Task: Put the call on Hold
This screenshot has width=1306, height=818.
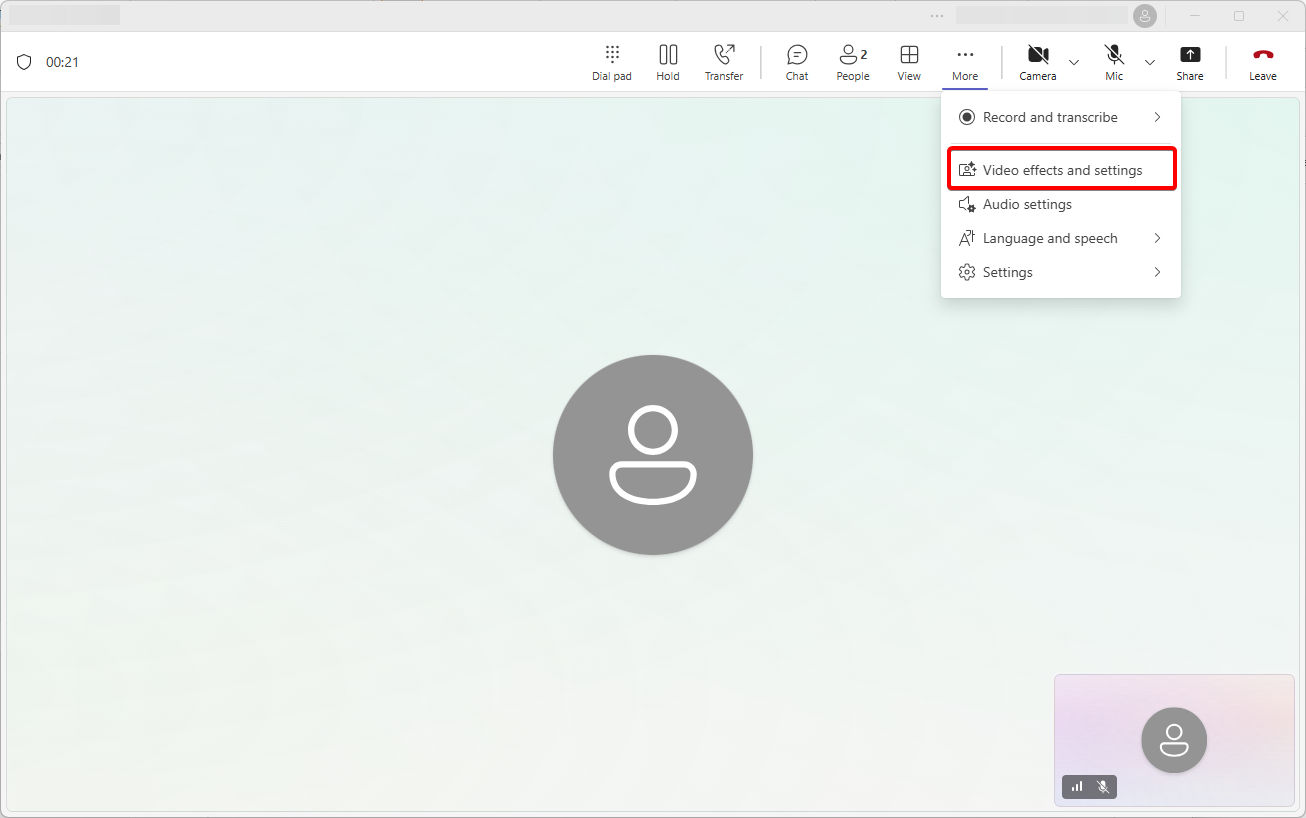Action: coord(668,62)
